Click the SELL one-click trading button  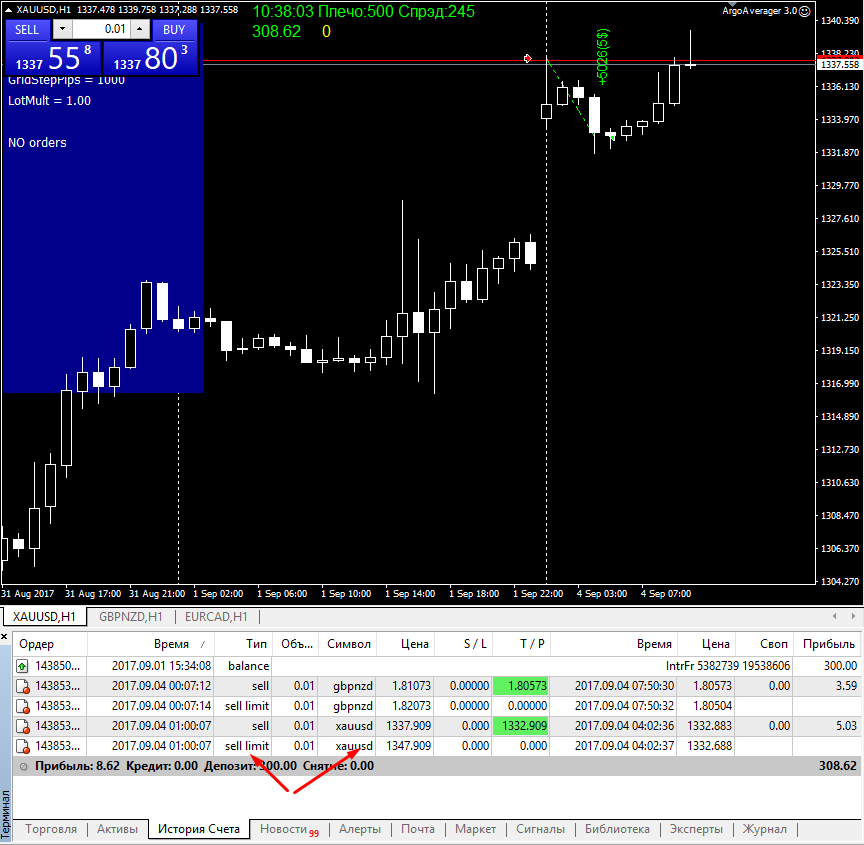click(27, 30)
